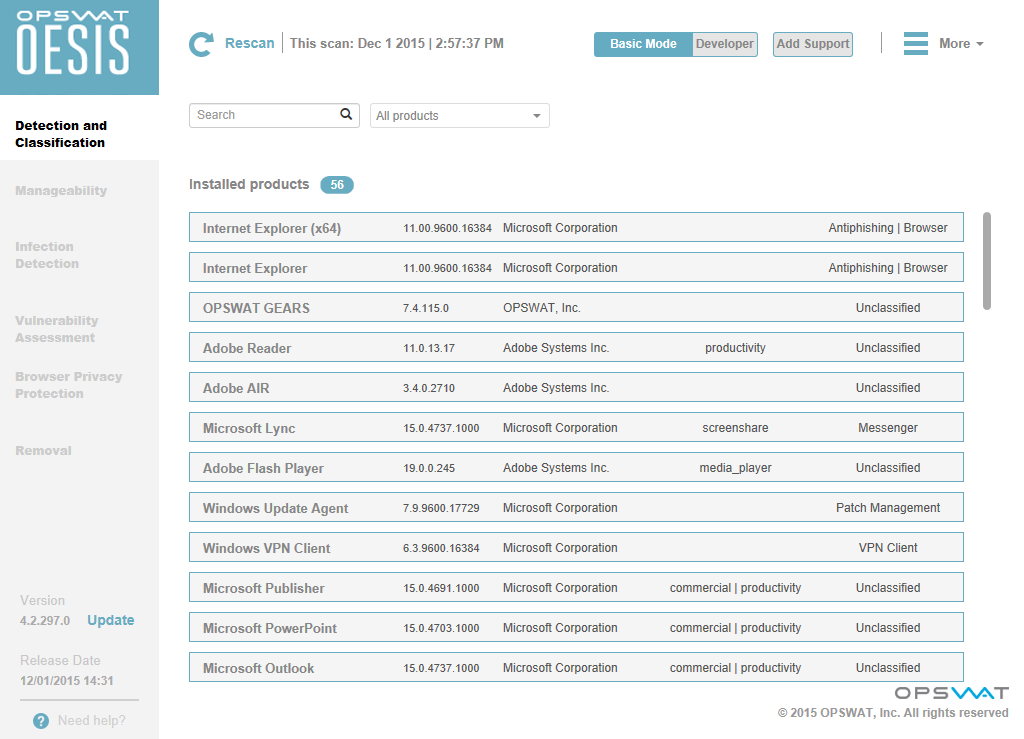Image resolution: width=1024 pixels, height=739 pixels.
Task: Click the Rescan link
Action: [249, 43]
